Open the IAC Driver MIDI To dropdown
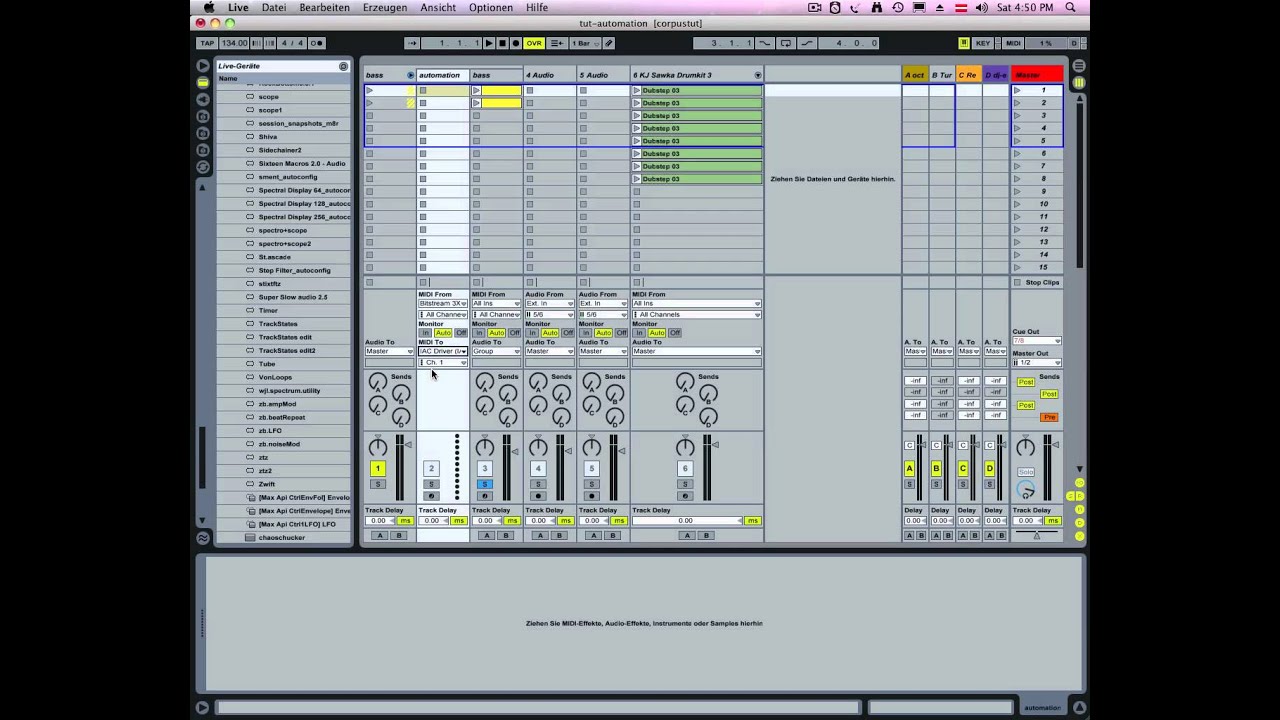The image size is (1280, 720). 443,351
